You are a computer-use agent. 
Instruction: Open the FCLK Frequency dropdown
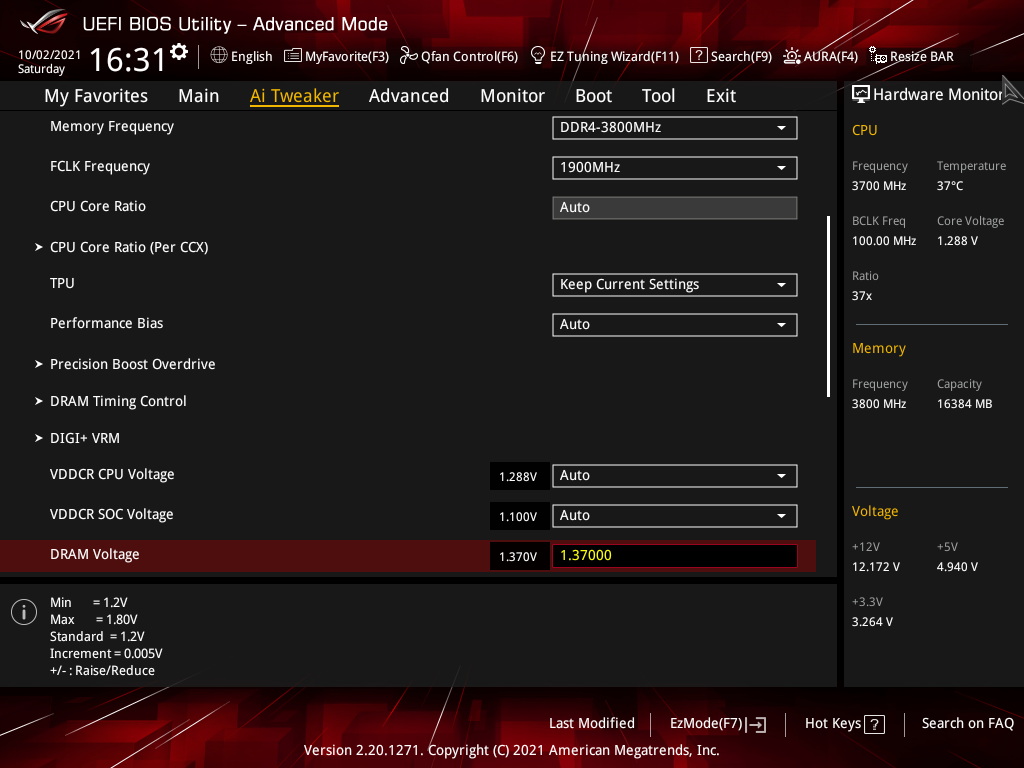(x=675, y=168)
